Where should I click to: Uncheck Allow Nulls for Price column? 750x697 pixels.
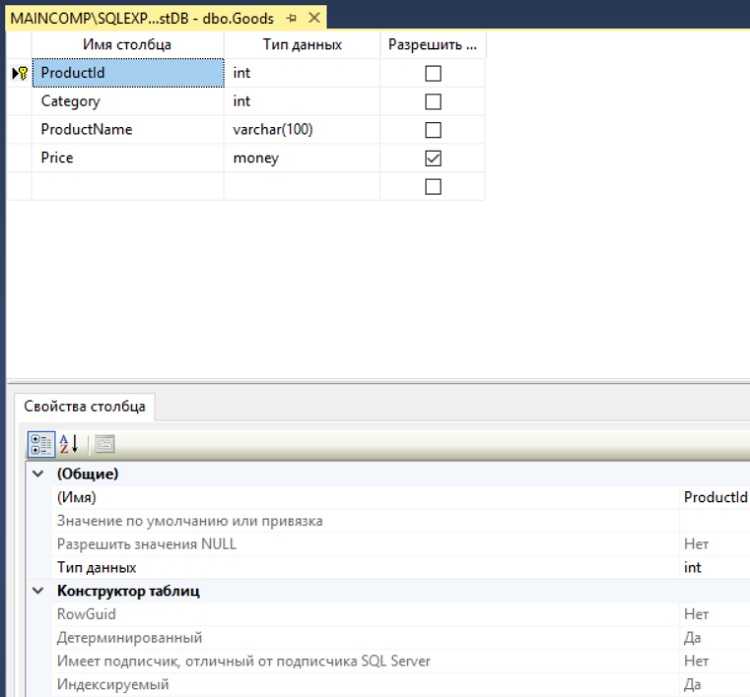pyautogui.click(x=433, y=158)
